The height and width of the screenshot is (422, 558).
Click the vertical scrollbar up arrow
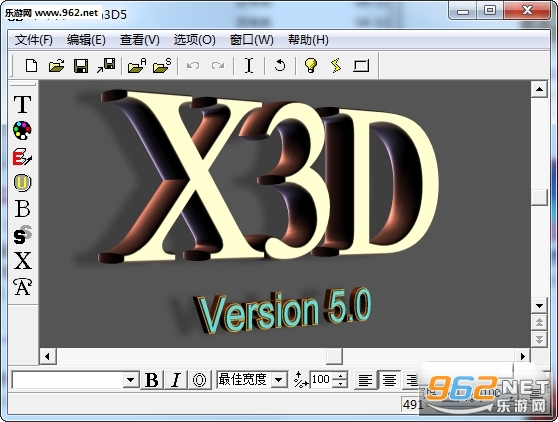tap(539, 89)
